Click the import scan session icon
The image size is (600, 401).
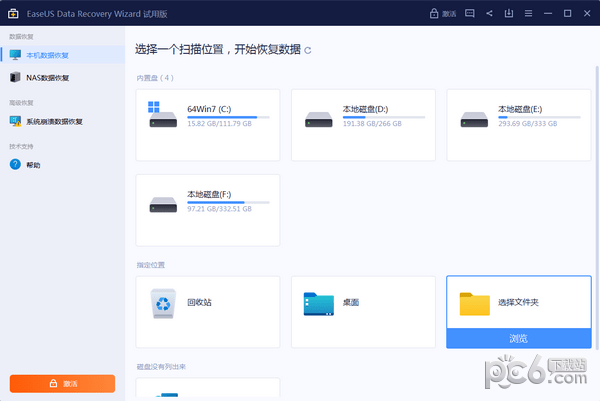[509, 13]
